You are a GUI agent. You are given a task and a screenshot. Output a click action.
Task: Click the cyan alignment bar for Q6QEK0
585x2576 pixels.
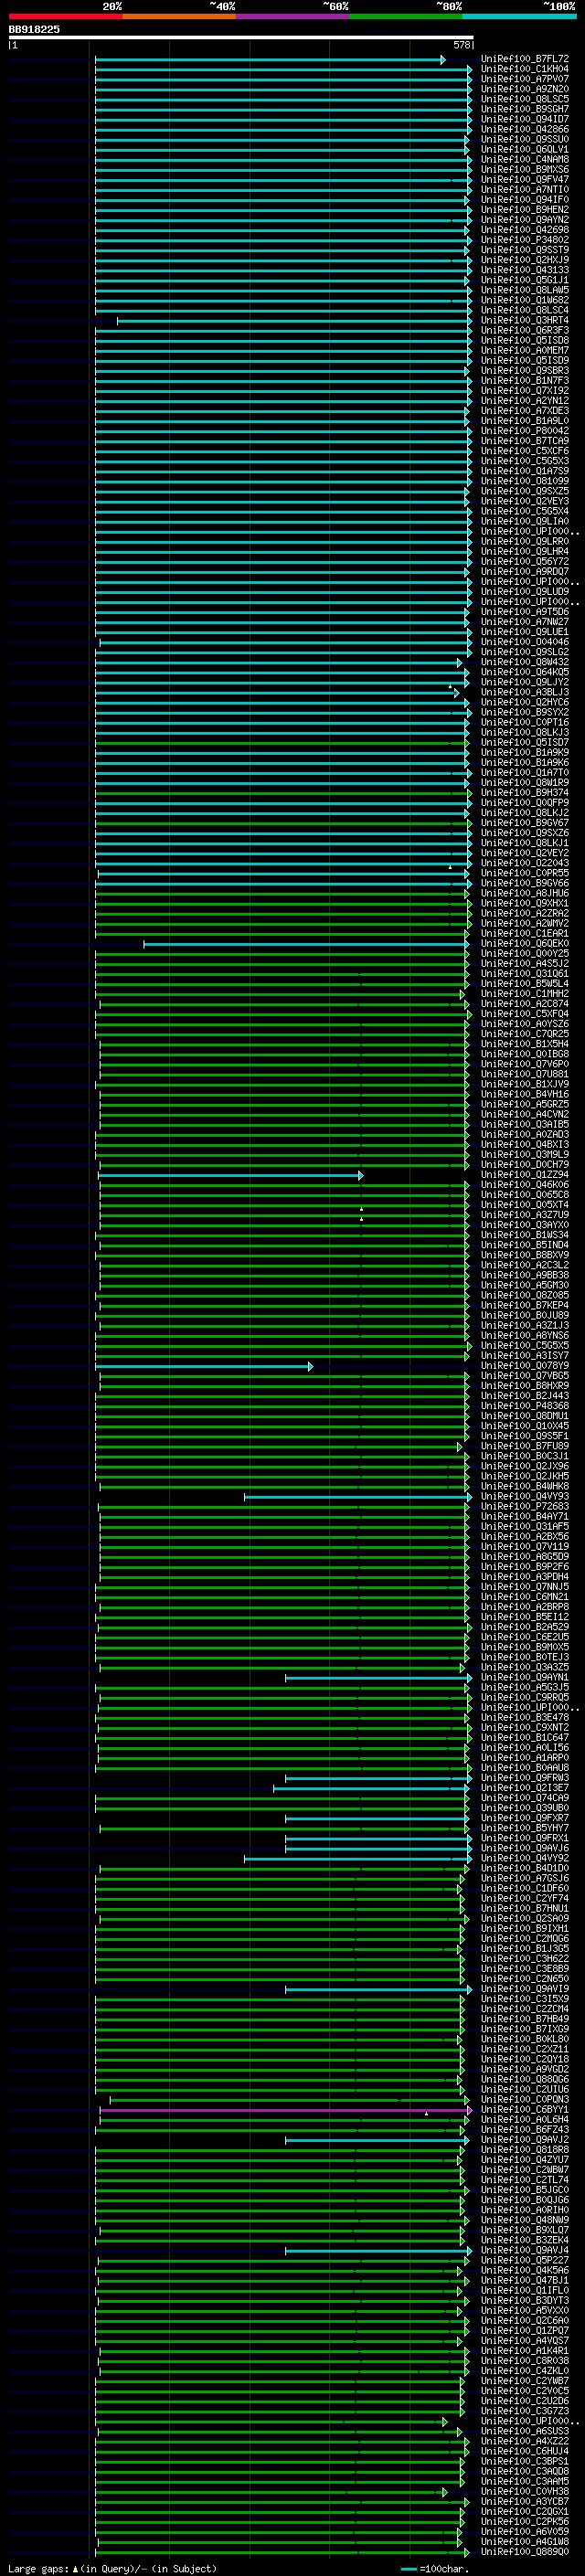point(306,944)
